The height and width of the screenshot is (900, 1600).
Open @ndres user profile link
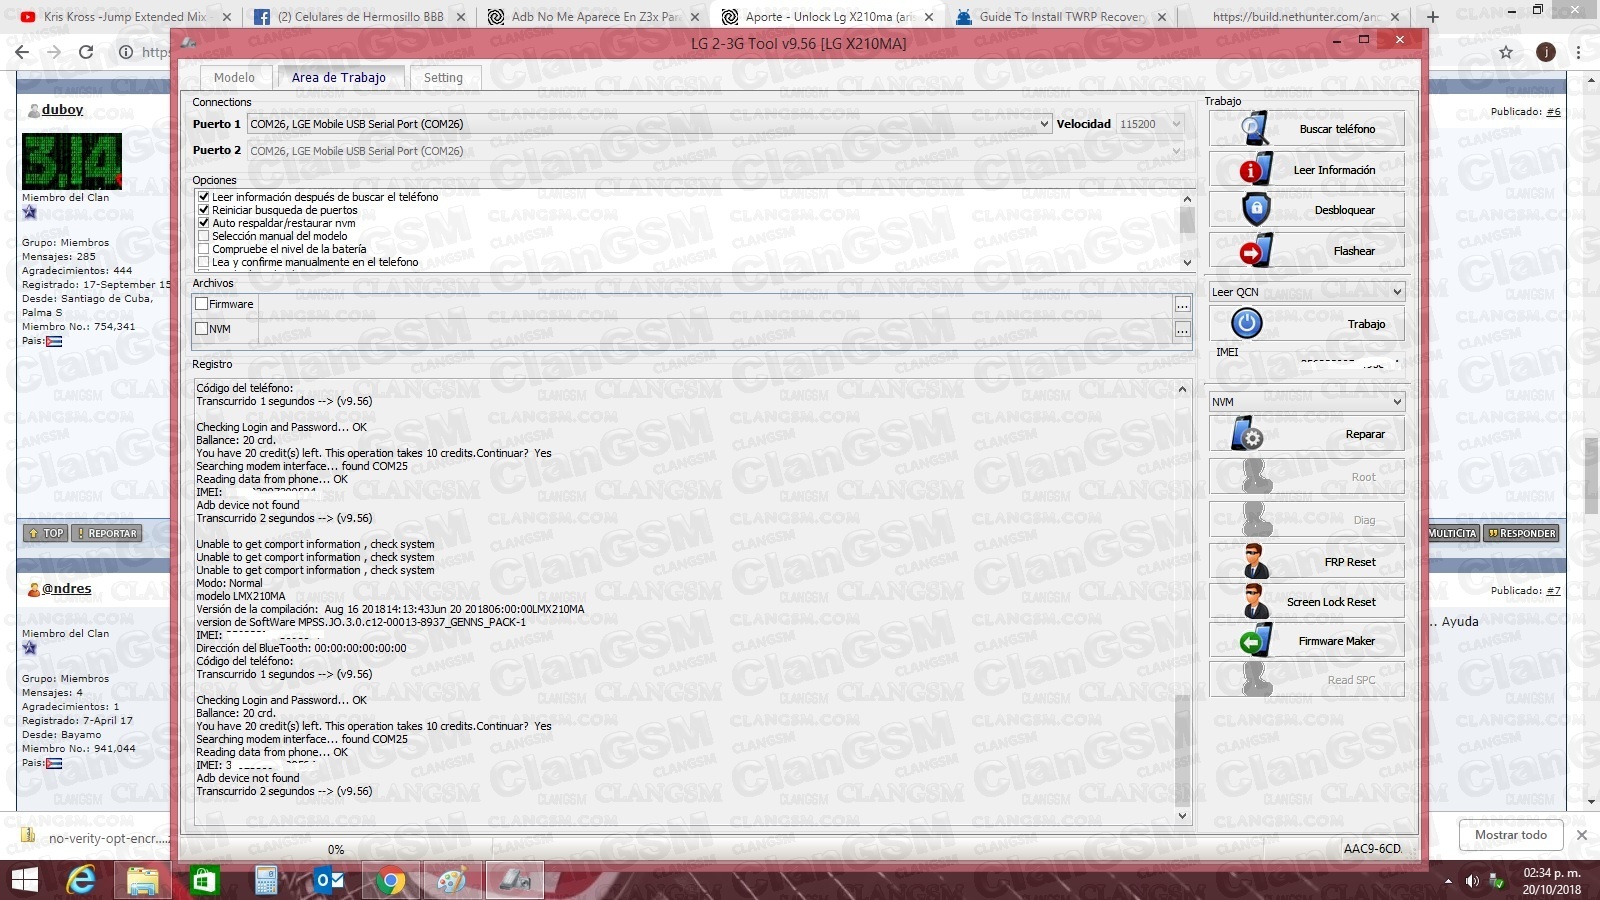(66, 589)
